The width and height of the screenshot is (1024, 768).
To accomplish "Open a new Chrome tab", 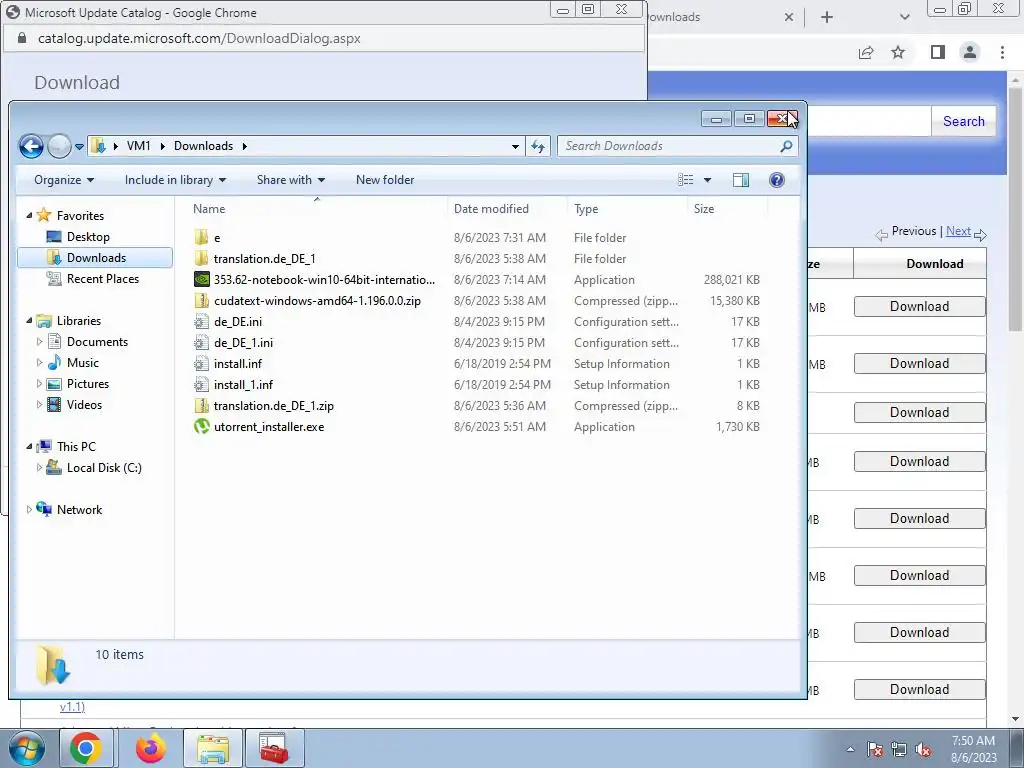I will pos(827,17).
